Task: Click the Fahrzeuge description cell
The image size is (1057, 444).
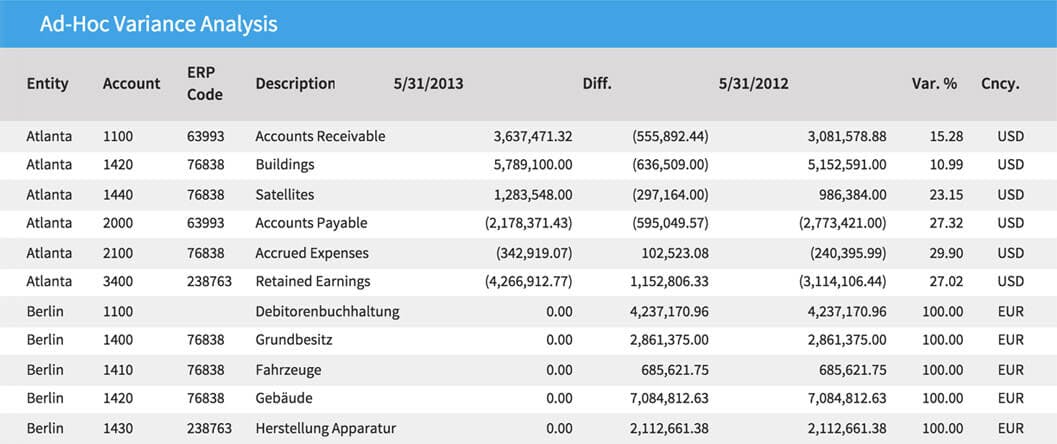Action: [289, 370]
